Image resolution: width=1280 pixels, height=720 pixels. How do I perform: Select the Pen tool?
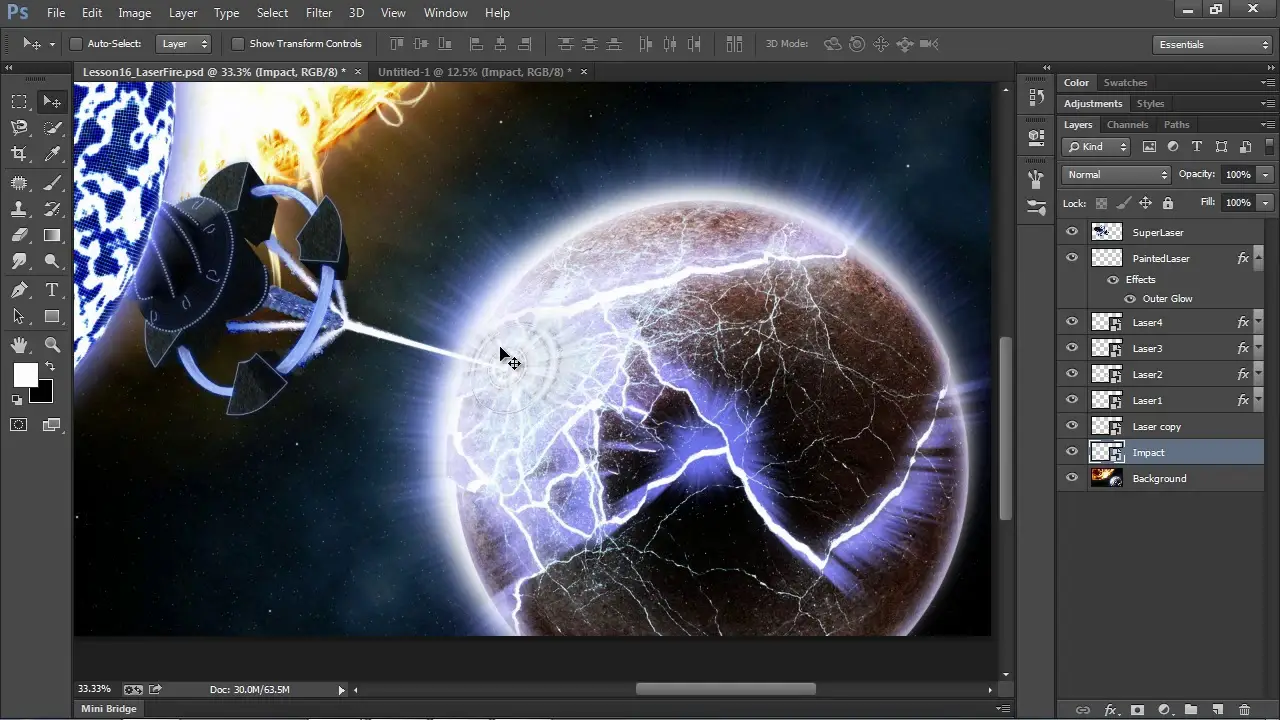[19, 290]
